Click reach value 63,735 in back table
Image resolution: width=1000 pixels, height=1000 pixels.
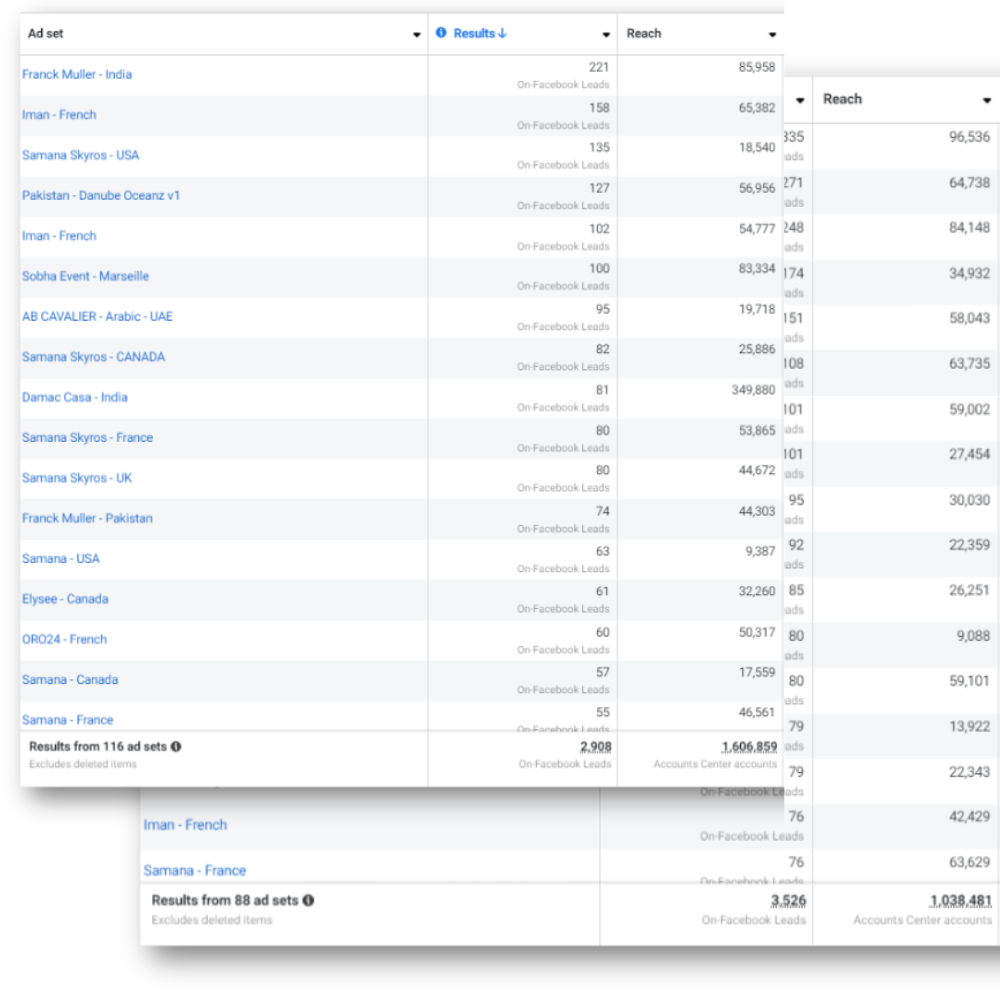click(x=969, y=364)
